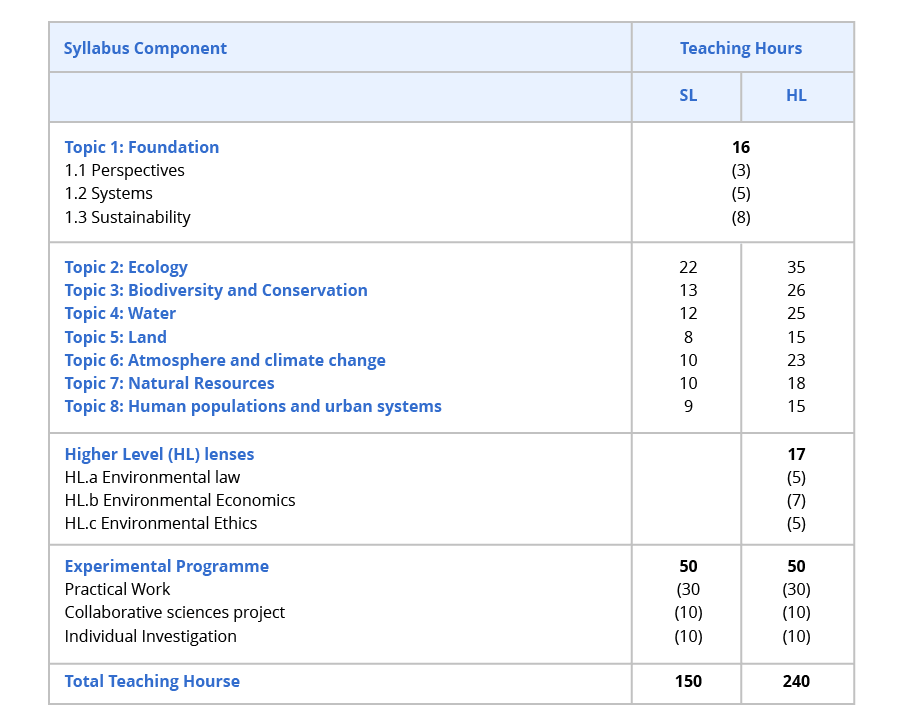Select the Experimental Programme heading
The height and width of the screenshot is (725, 902).
pos(167,565)
